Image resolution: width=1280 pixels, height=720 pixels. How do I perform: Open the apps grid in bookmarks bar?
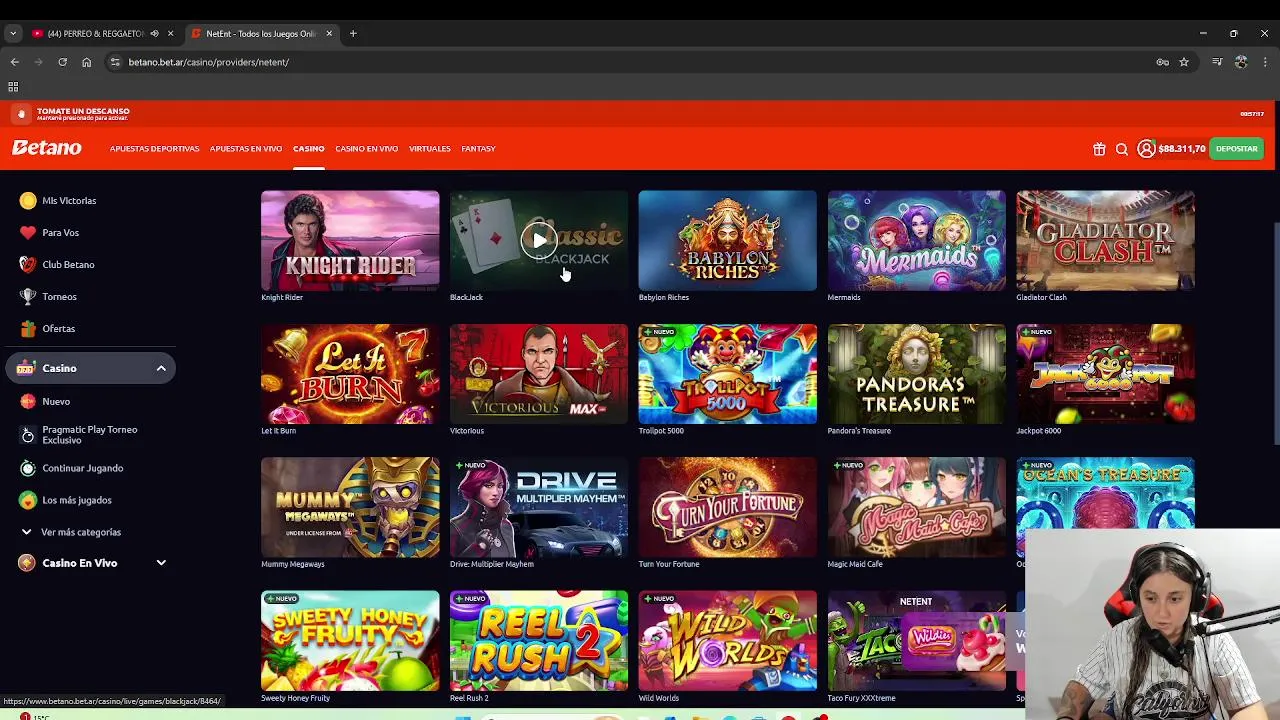pyautogui.click(x=13, y=87)
